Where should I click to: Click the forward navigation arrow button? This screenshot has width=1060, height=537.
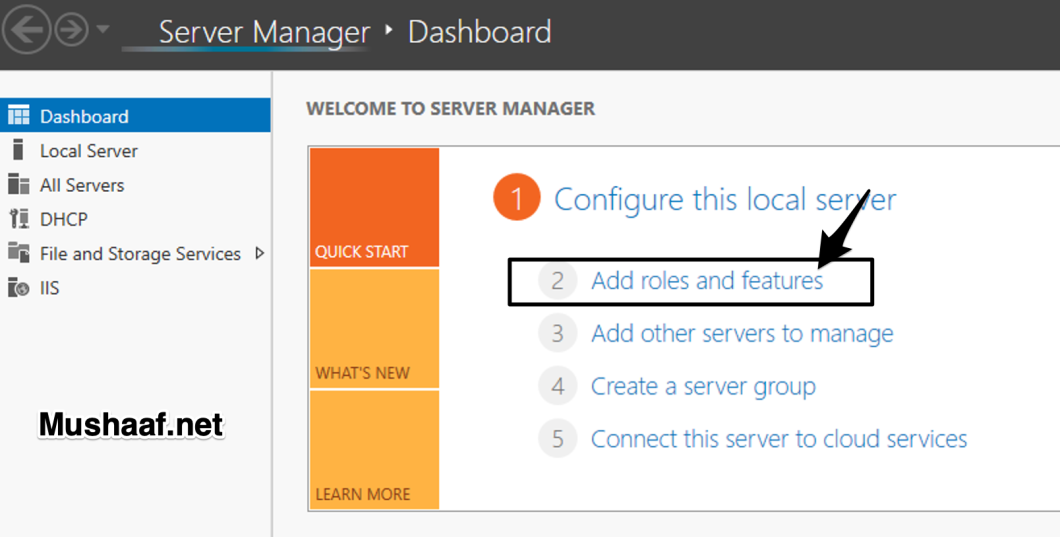[71, 30]
